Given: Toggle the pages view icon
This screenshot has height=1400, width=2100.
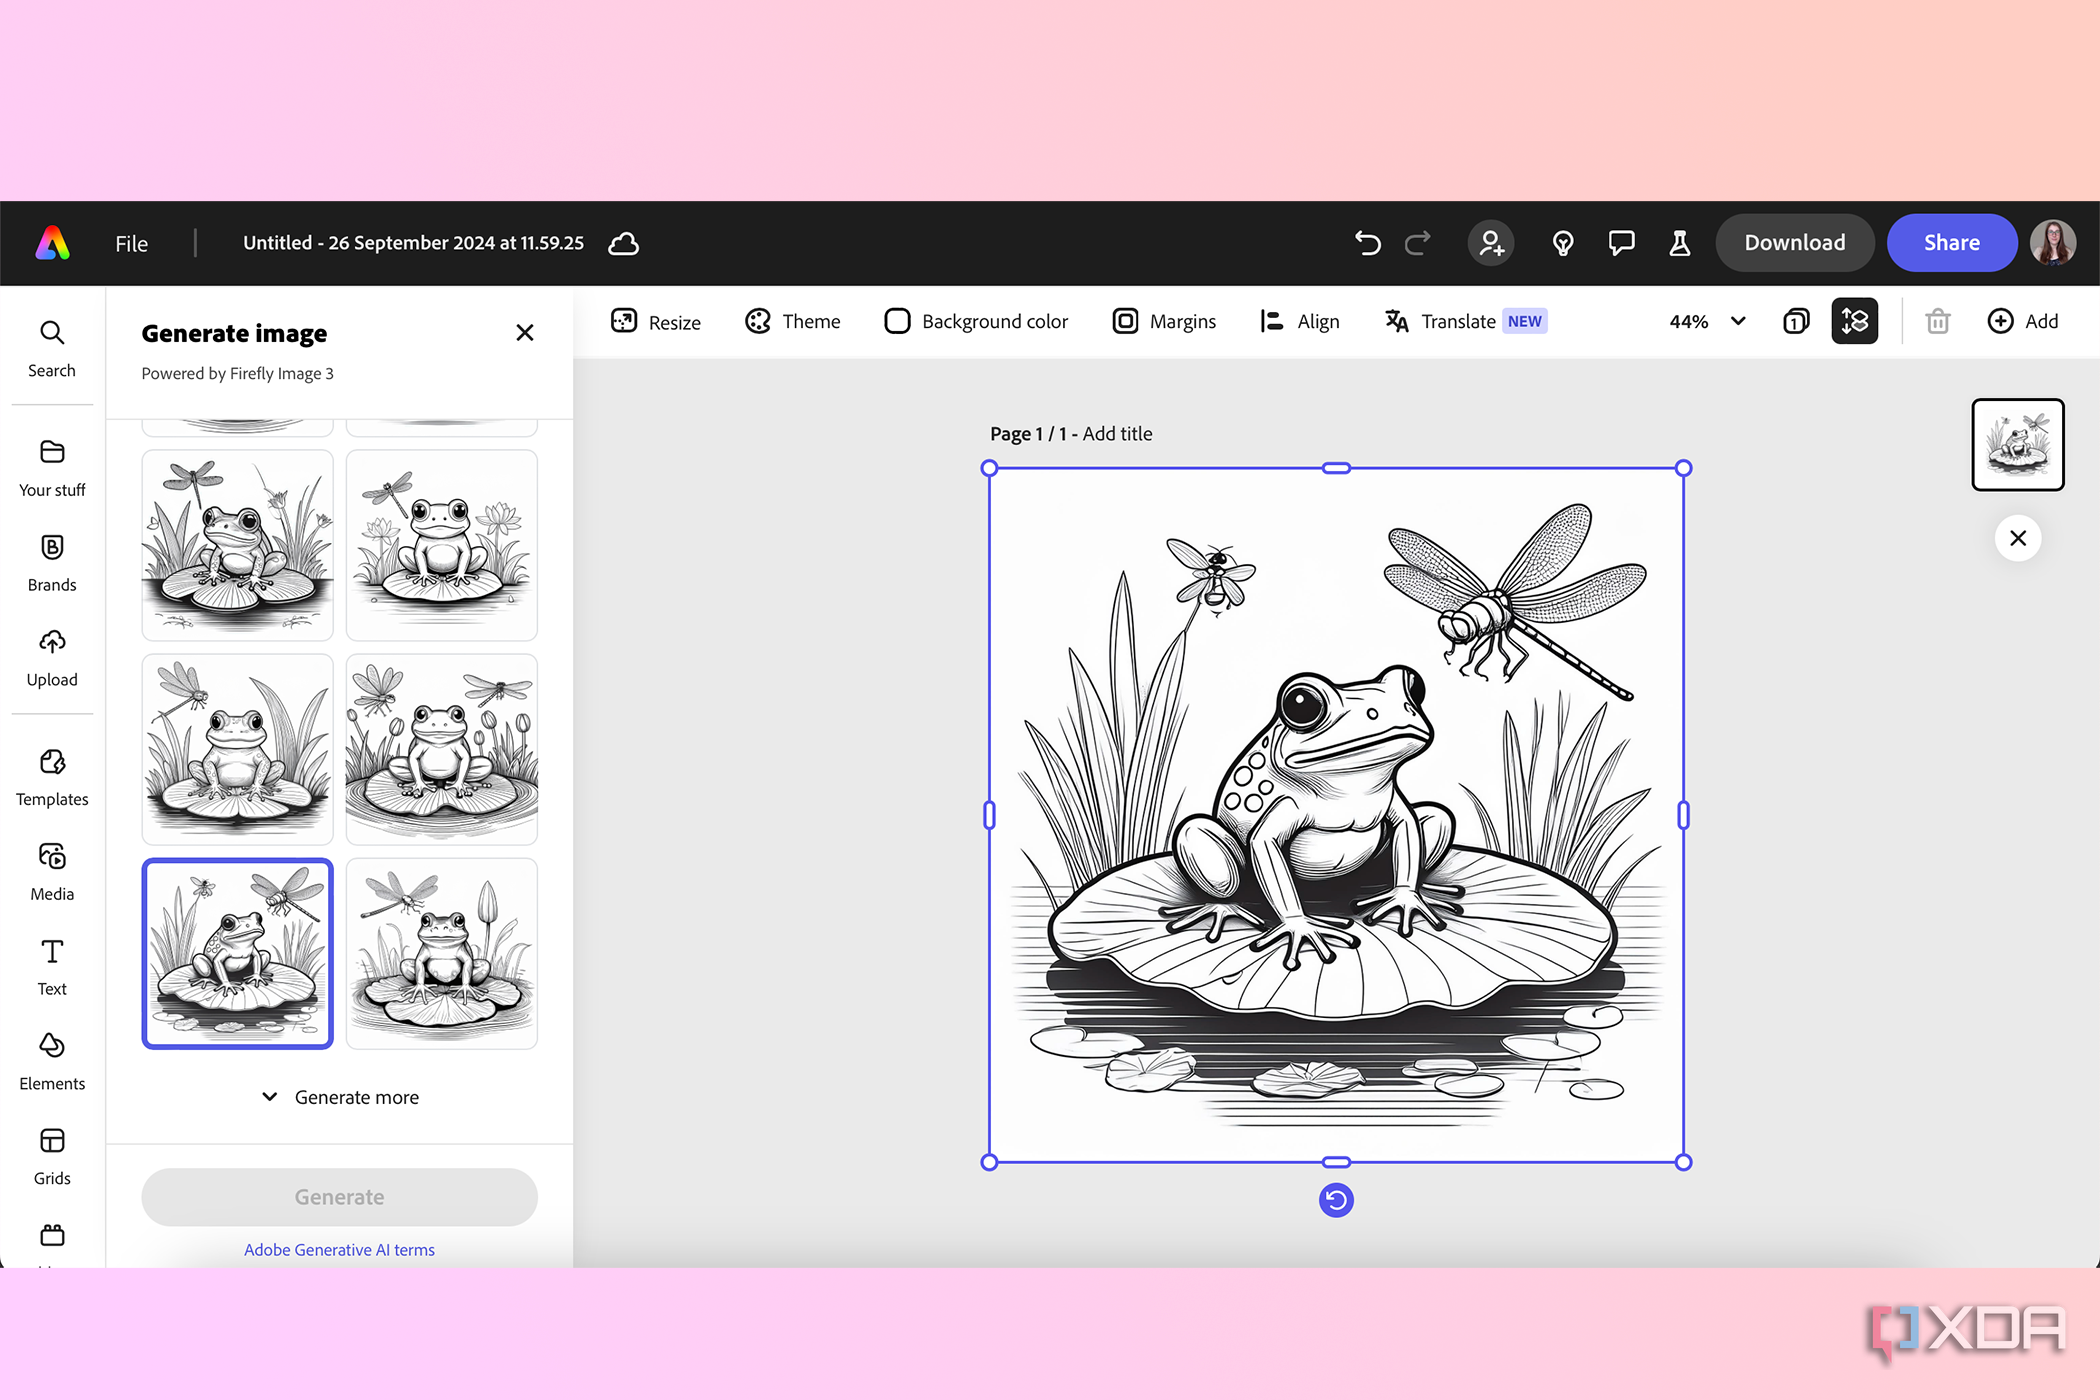Looking at the screenshot, I should (x=1796, y=321).
